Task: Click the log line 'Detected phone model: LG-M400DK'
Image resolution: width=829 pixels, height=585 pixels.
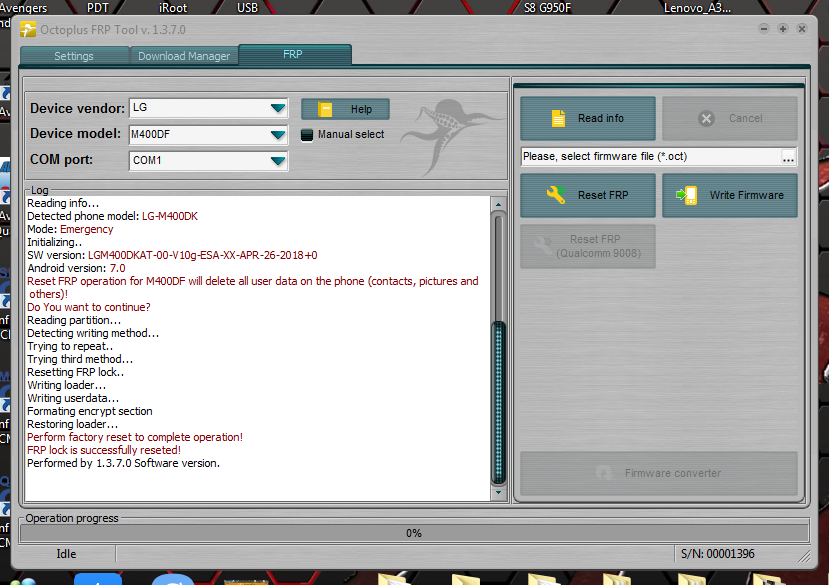Action: click(x=112, y=216)
